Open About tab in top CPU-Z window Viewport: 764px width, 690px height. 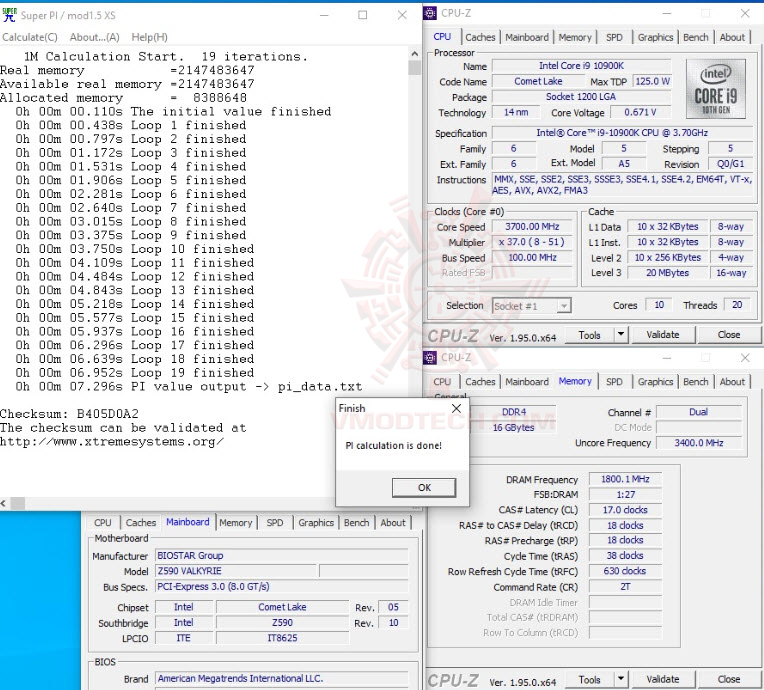click(x=732, y=37)
